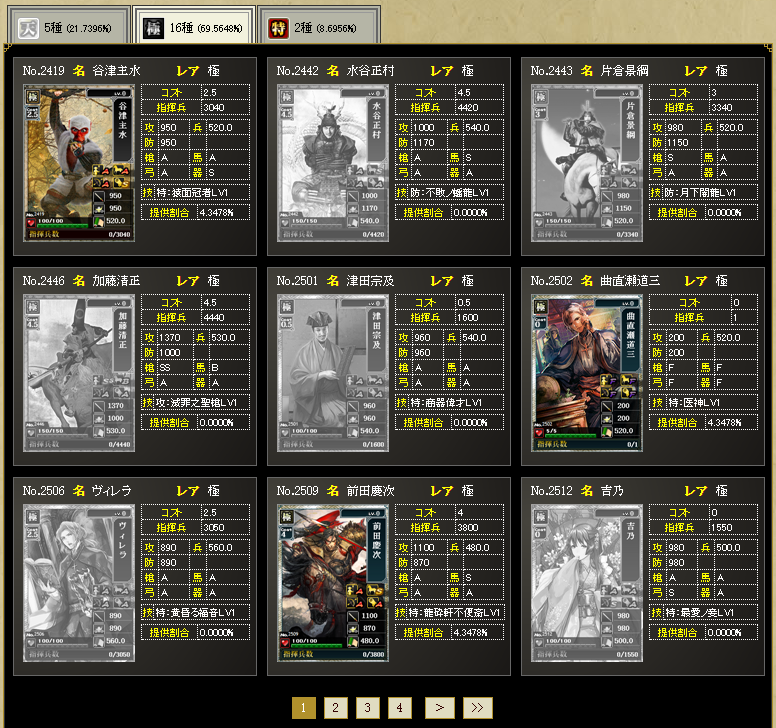Click the title name 水谷正村 of No.2442
This screenshot has height=728, width=776.
pyautogui.click(x=370, y=71)
